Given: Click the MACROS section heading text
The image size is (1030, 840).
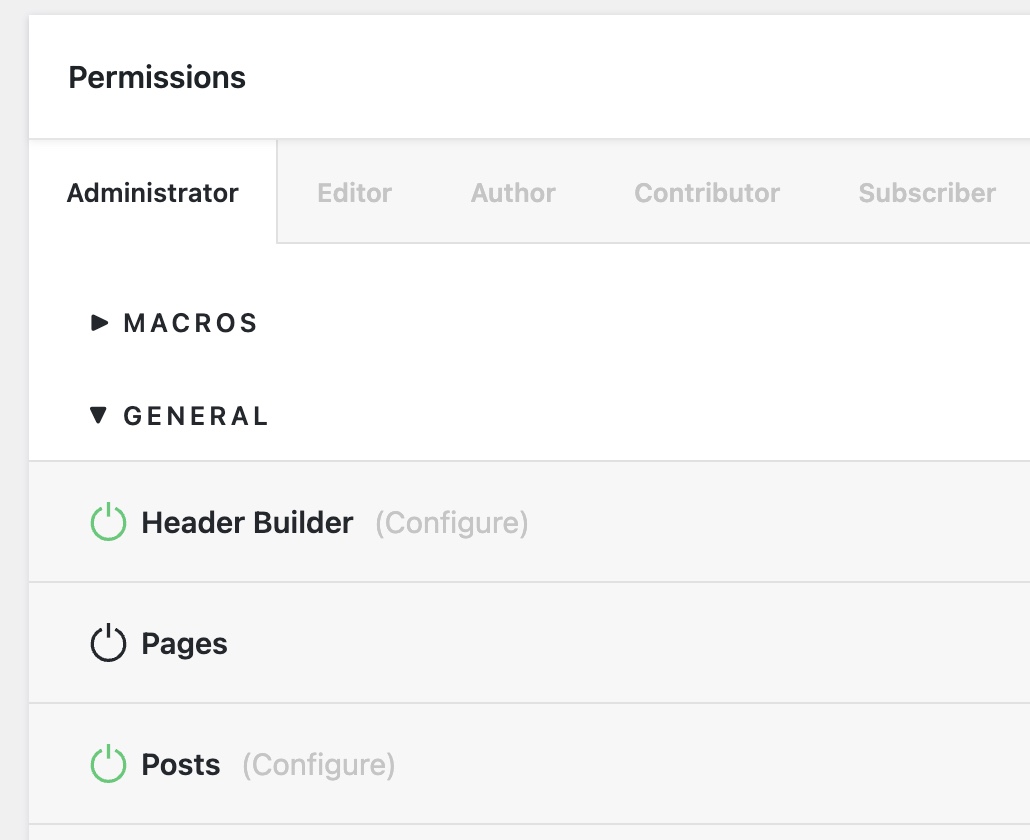Looking at the screenshot, I should pyautogui.click(x=191, y=323).
